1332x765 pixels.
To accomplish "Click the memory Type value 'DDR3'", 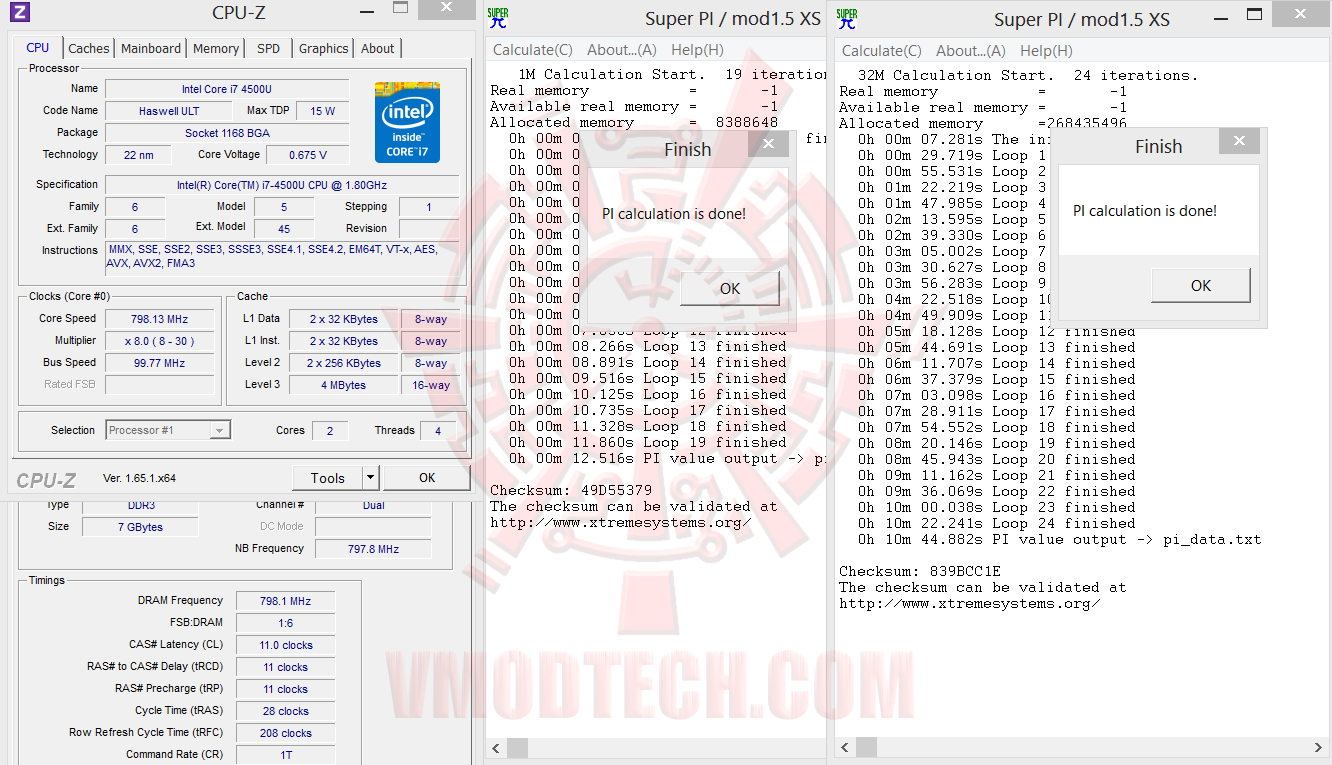I will (141, 505).
